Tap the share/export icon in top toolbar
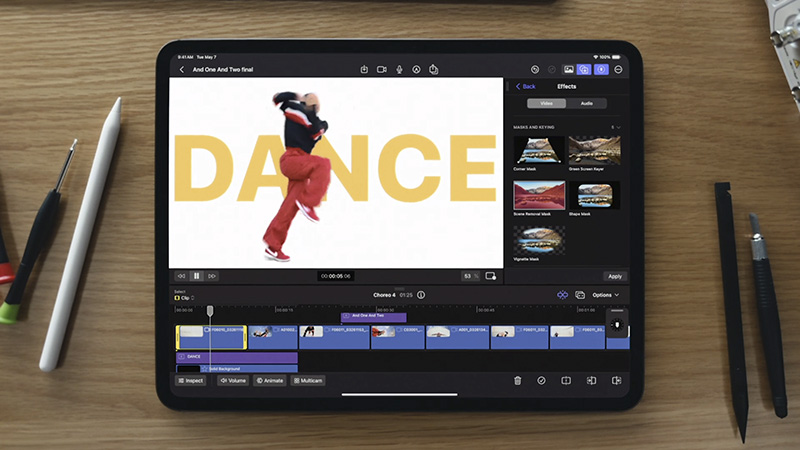This screenshot has height=450, width=800. pos(434,70)
